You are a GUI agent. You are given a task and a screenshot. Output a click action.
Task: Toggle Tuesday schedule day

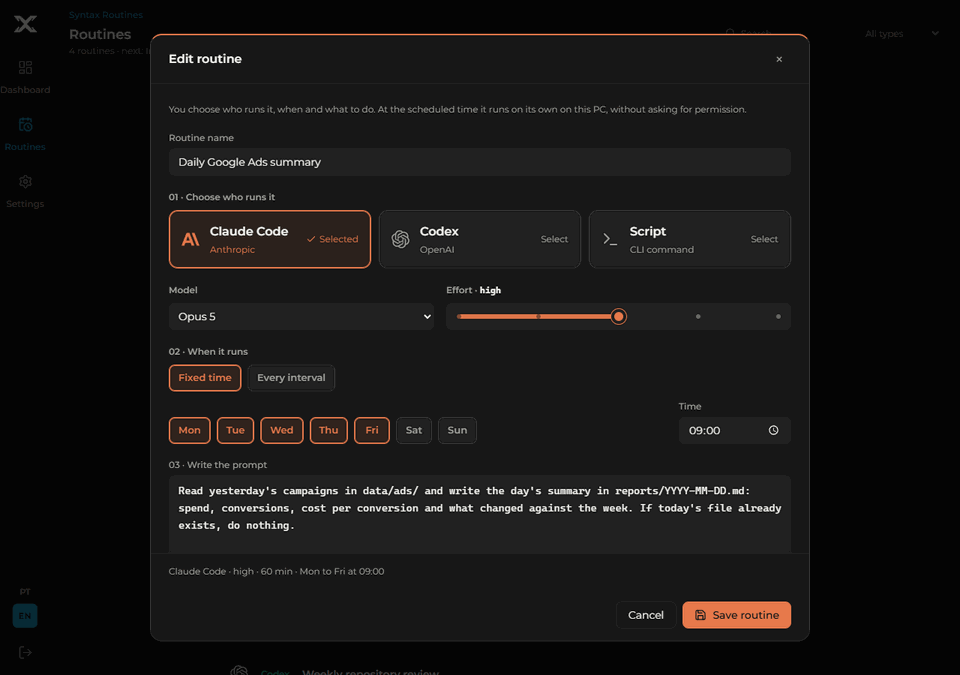pyautogui.click(x=235, y=431)
